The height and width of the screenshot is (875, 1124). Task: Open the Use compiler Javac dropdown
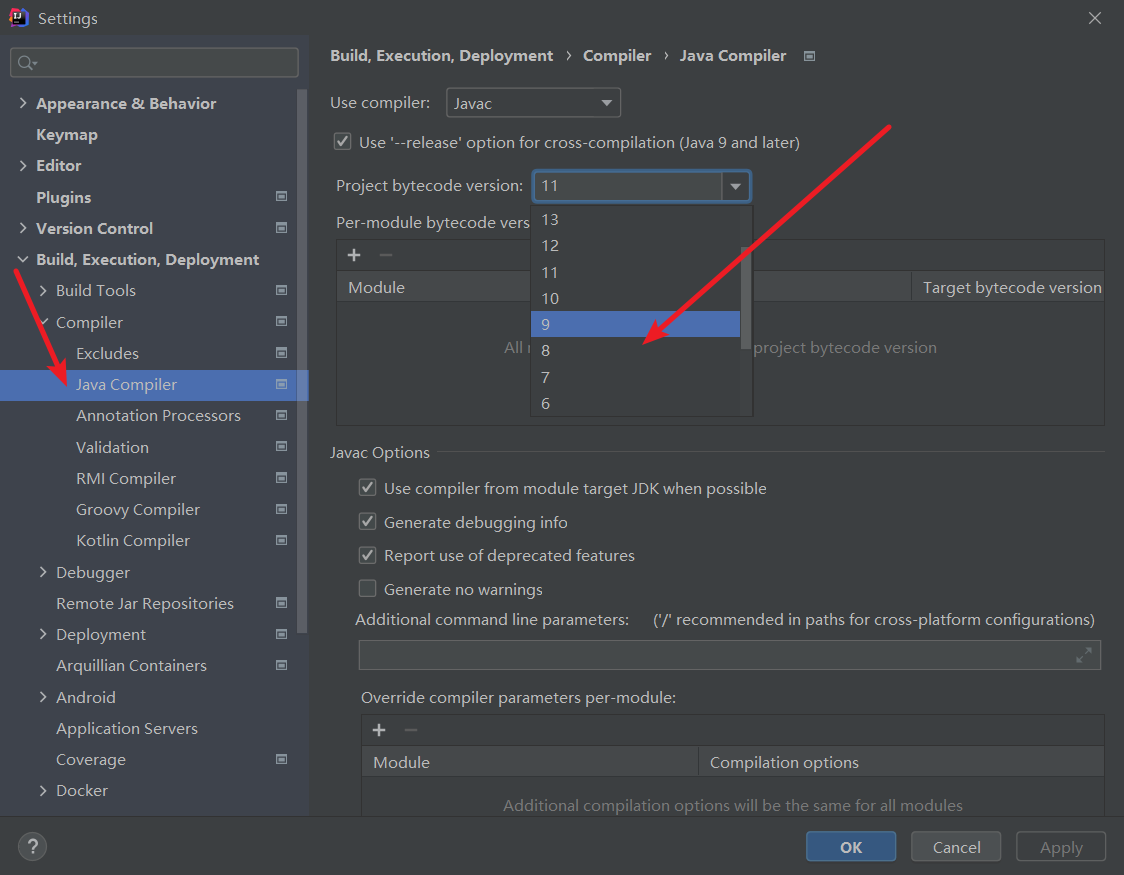[x=533, y=103]
